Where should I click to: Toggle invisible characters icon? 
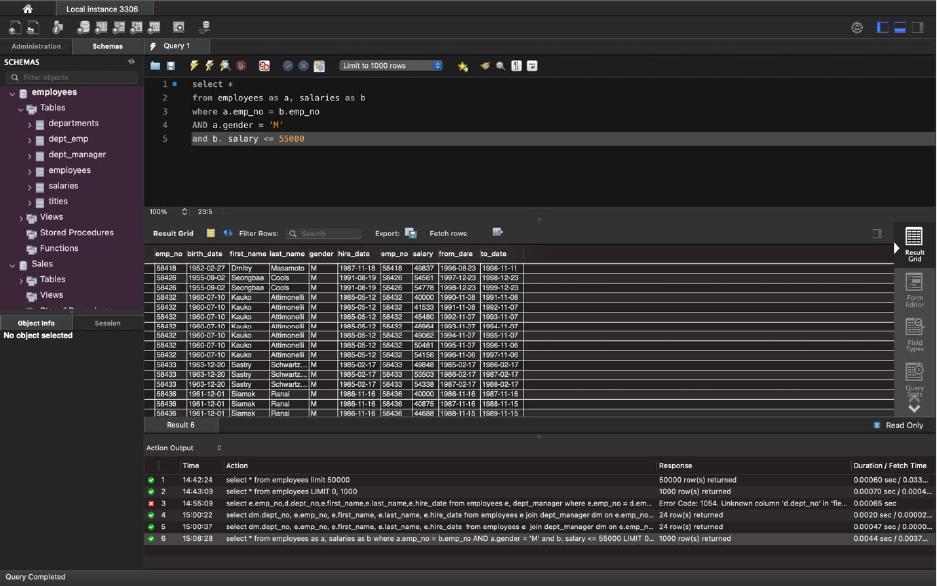516,66
